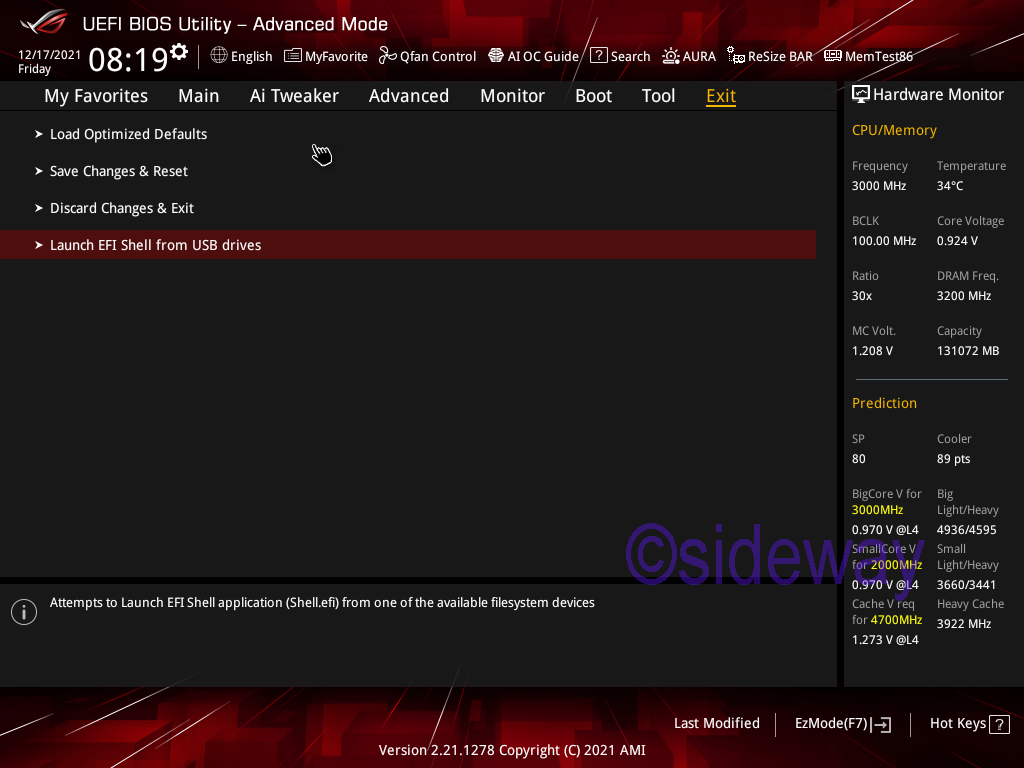1024x768 pixels.
Task: Click the 3922 MHz Heavy Cache value
Action: 964,624
